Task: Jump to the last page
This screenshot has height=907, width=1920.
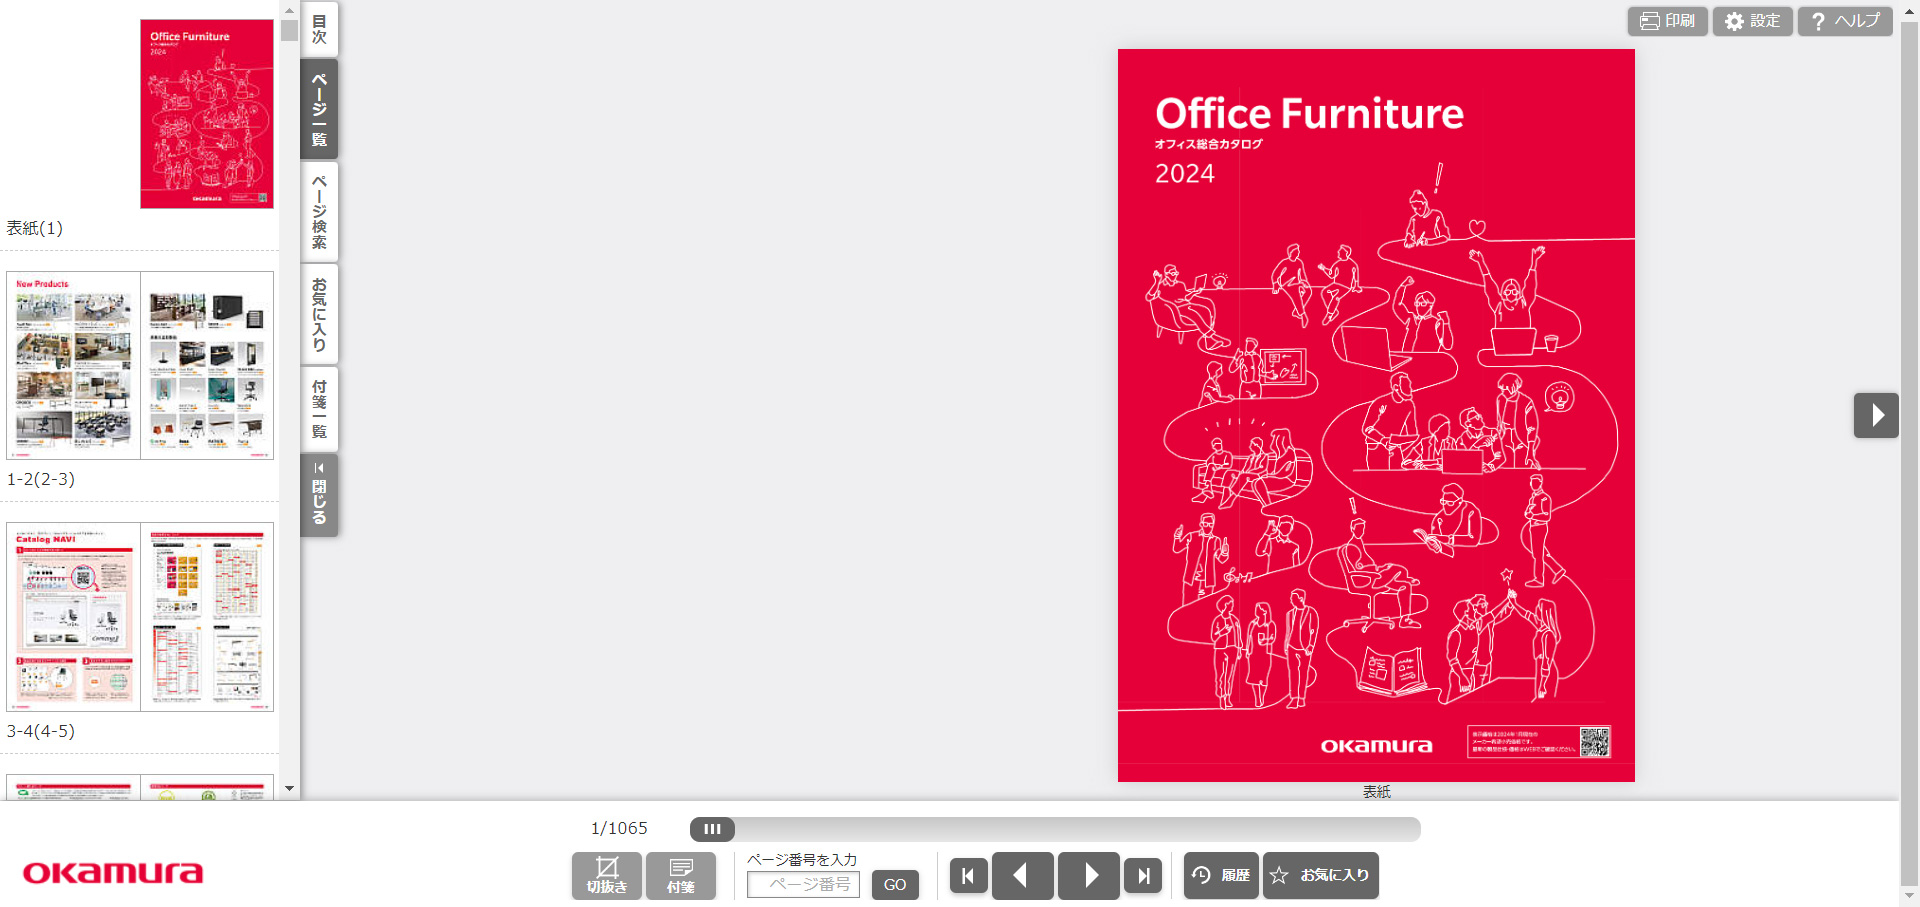Action: click(x=1143, y=876)
